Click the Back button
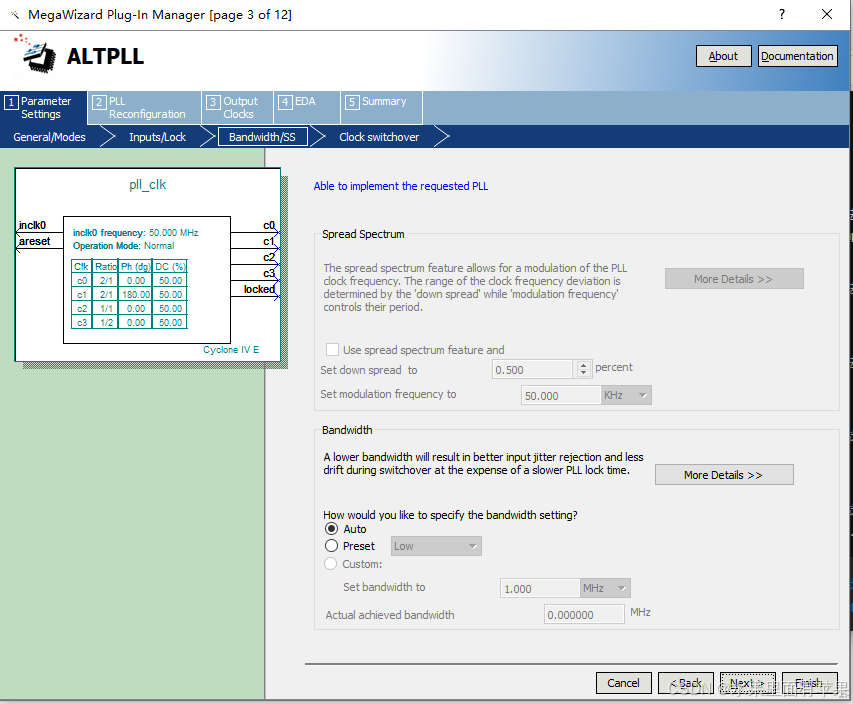 (685, 683)
